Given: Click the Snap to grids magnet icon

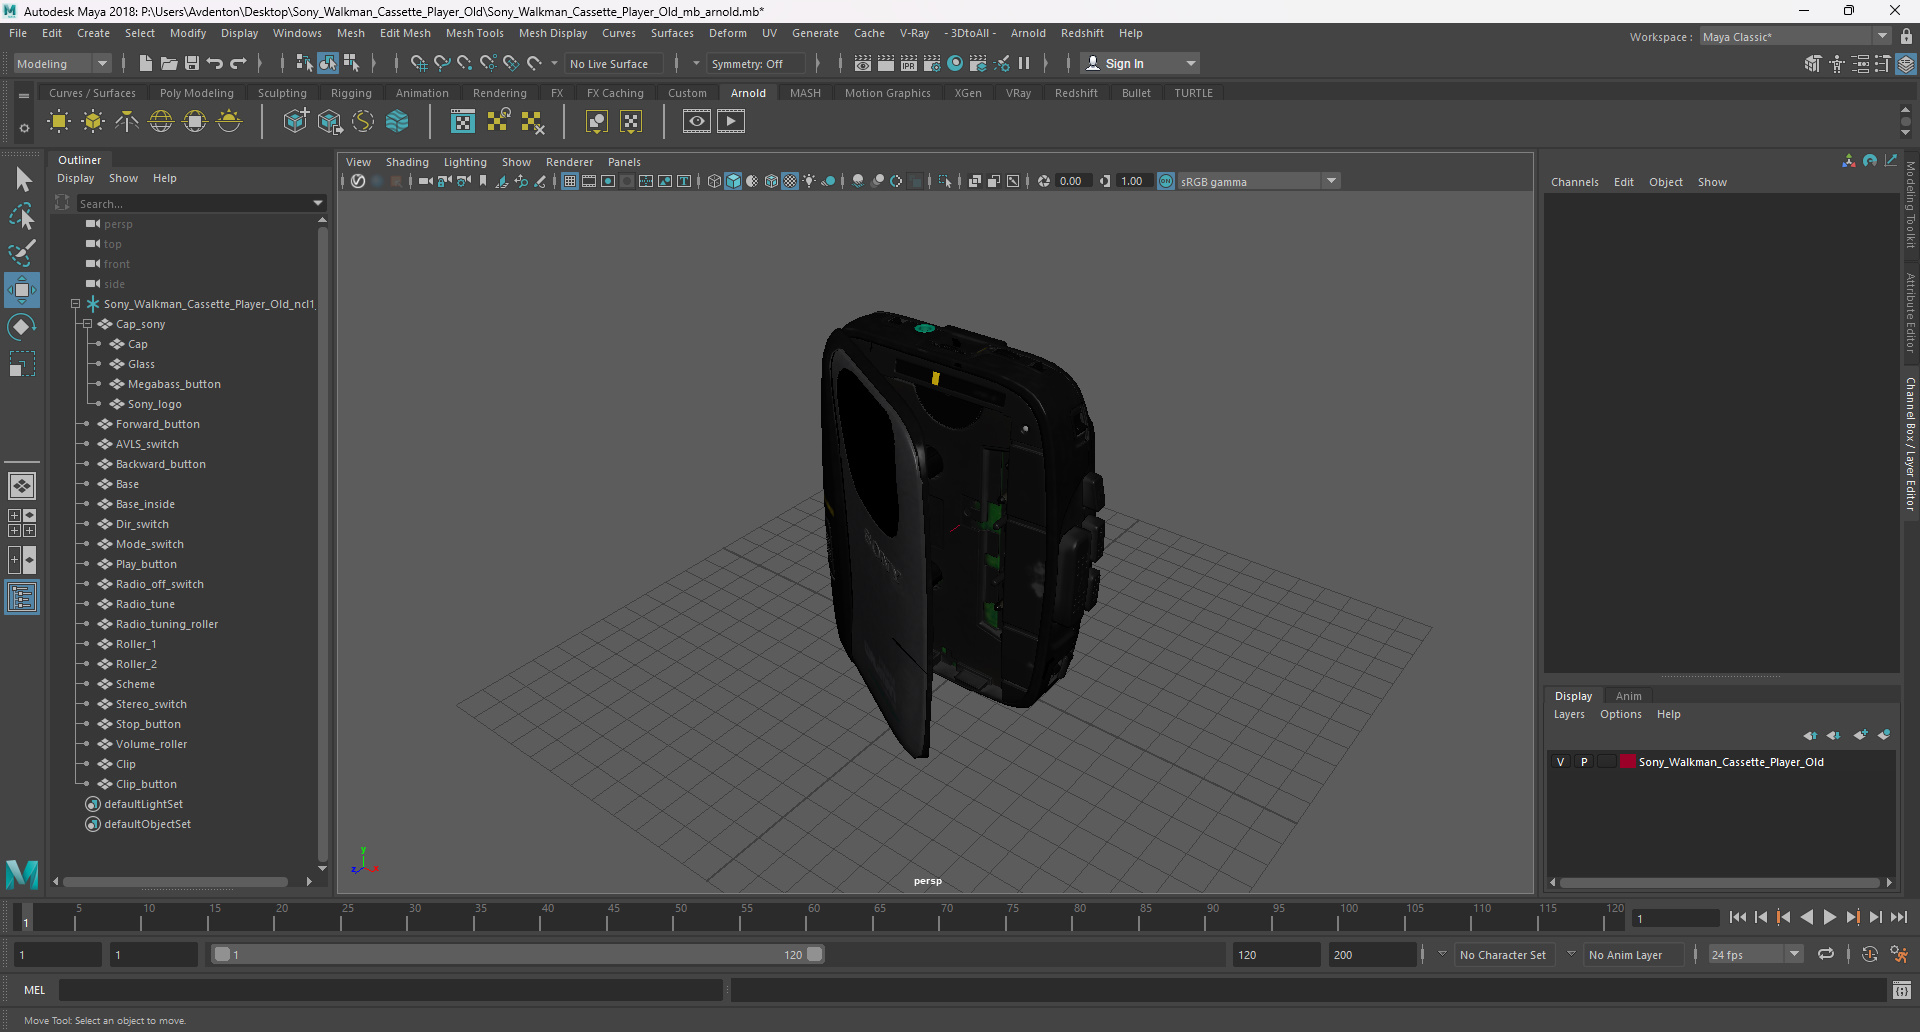Looking at the screenshot, I should (x=419, y=63).
